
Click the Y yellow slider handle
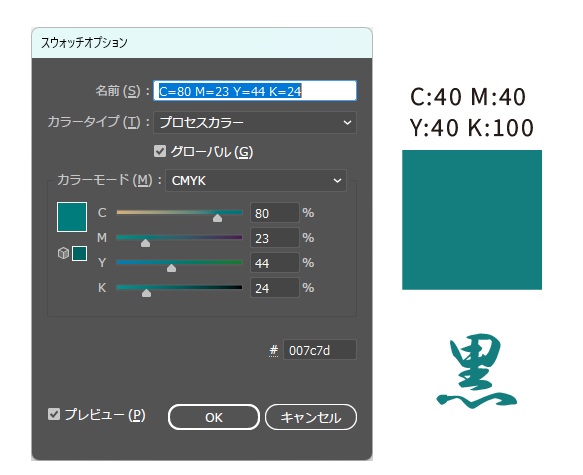coord(171,268)
